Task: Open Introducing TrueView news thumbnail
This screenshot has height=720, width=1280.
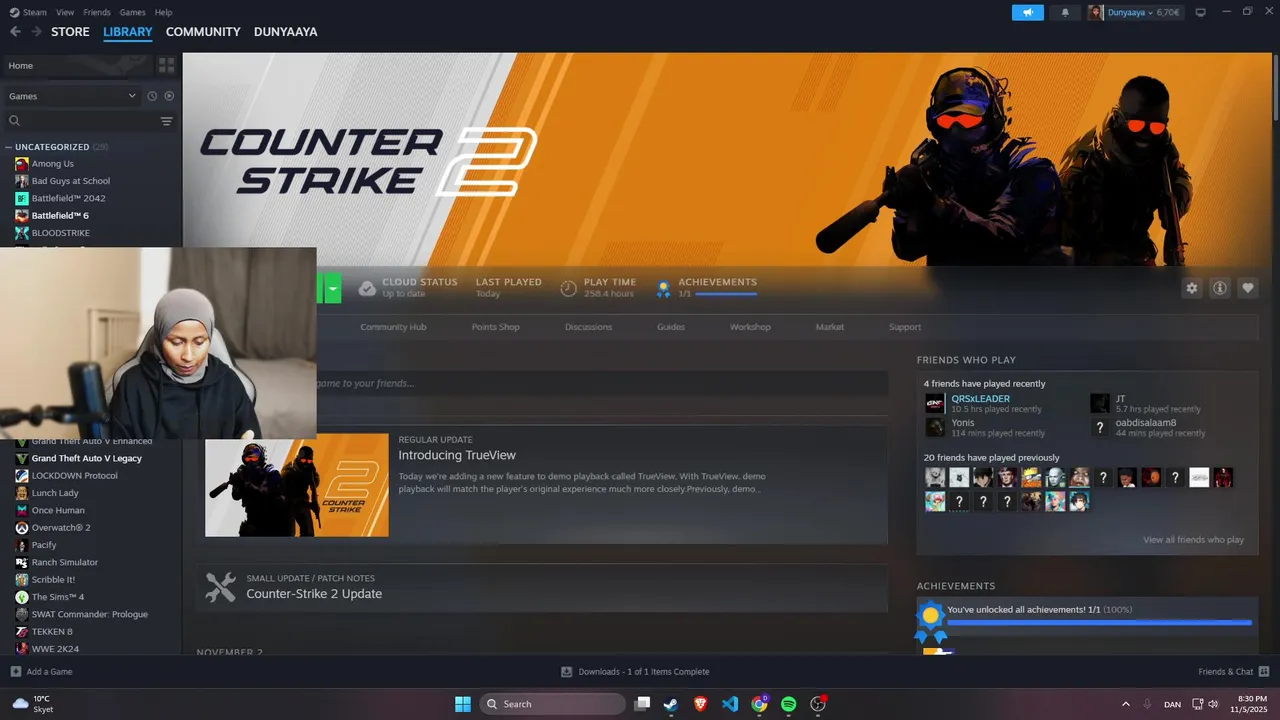Action: 297,485
